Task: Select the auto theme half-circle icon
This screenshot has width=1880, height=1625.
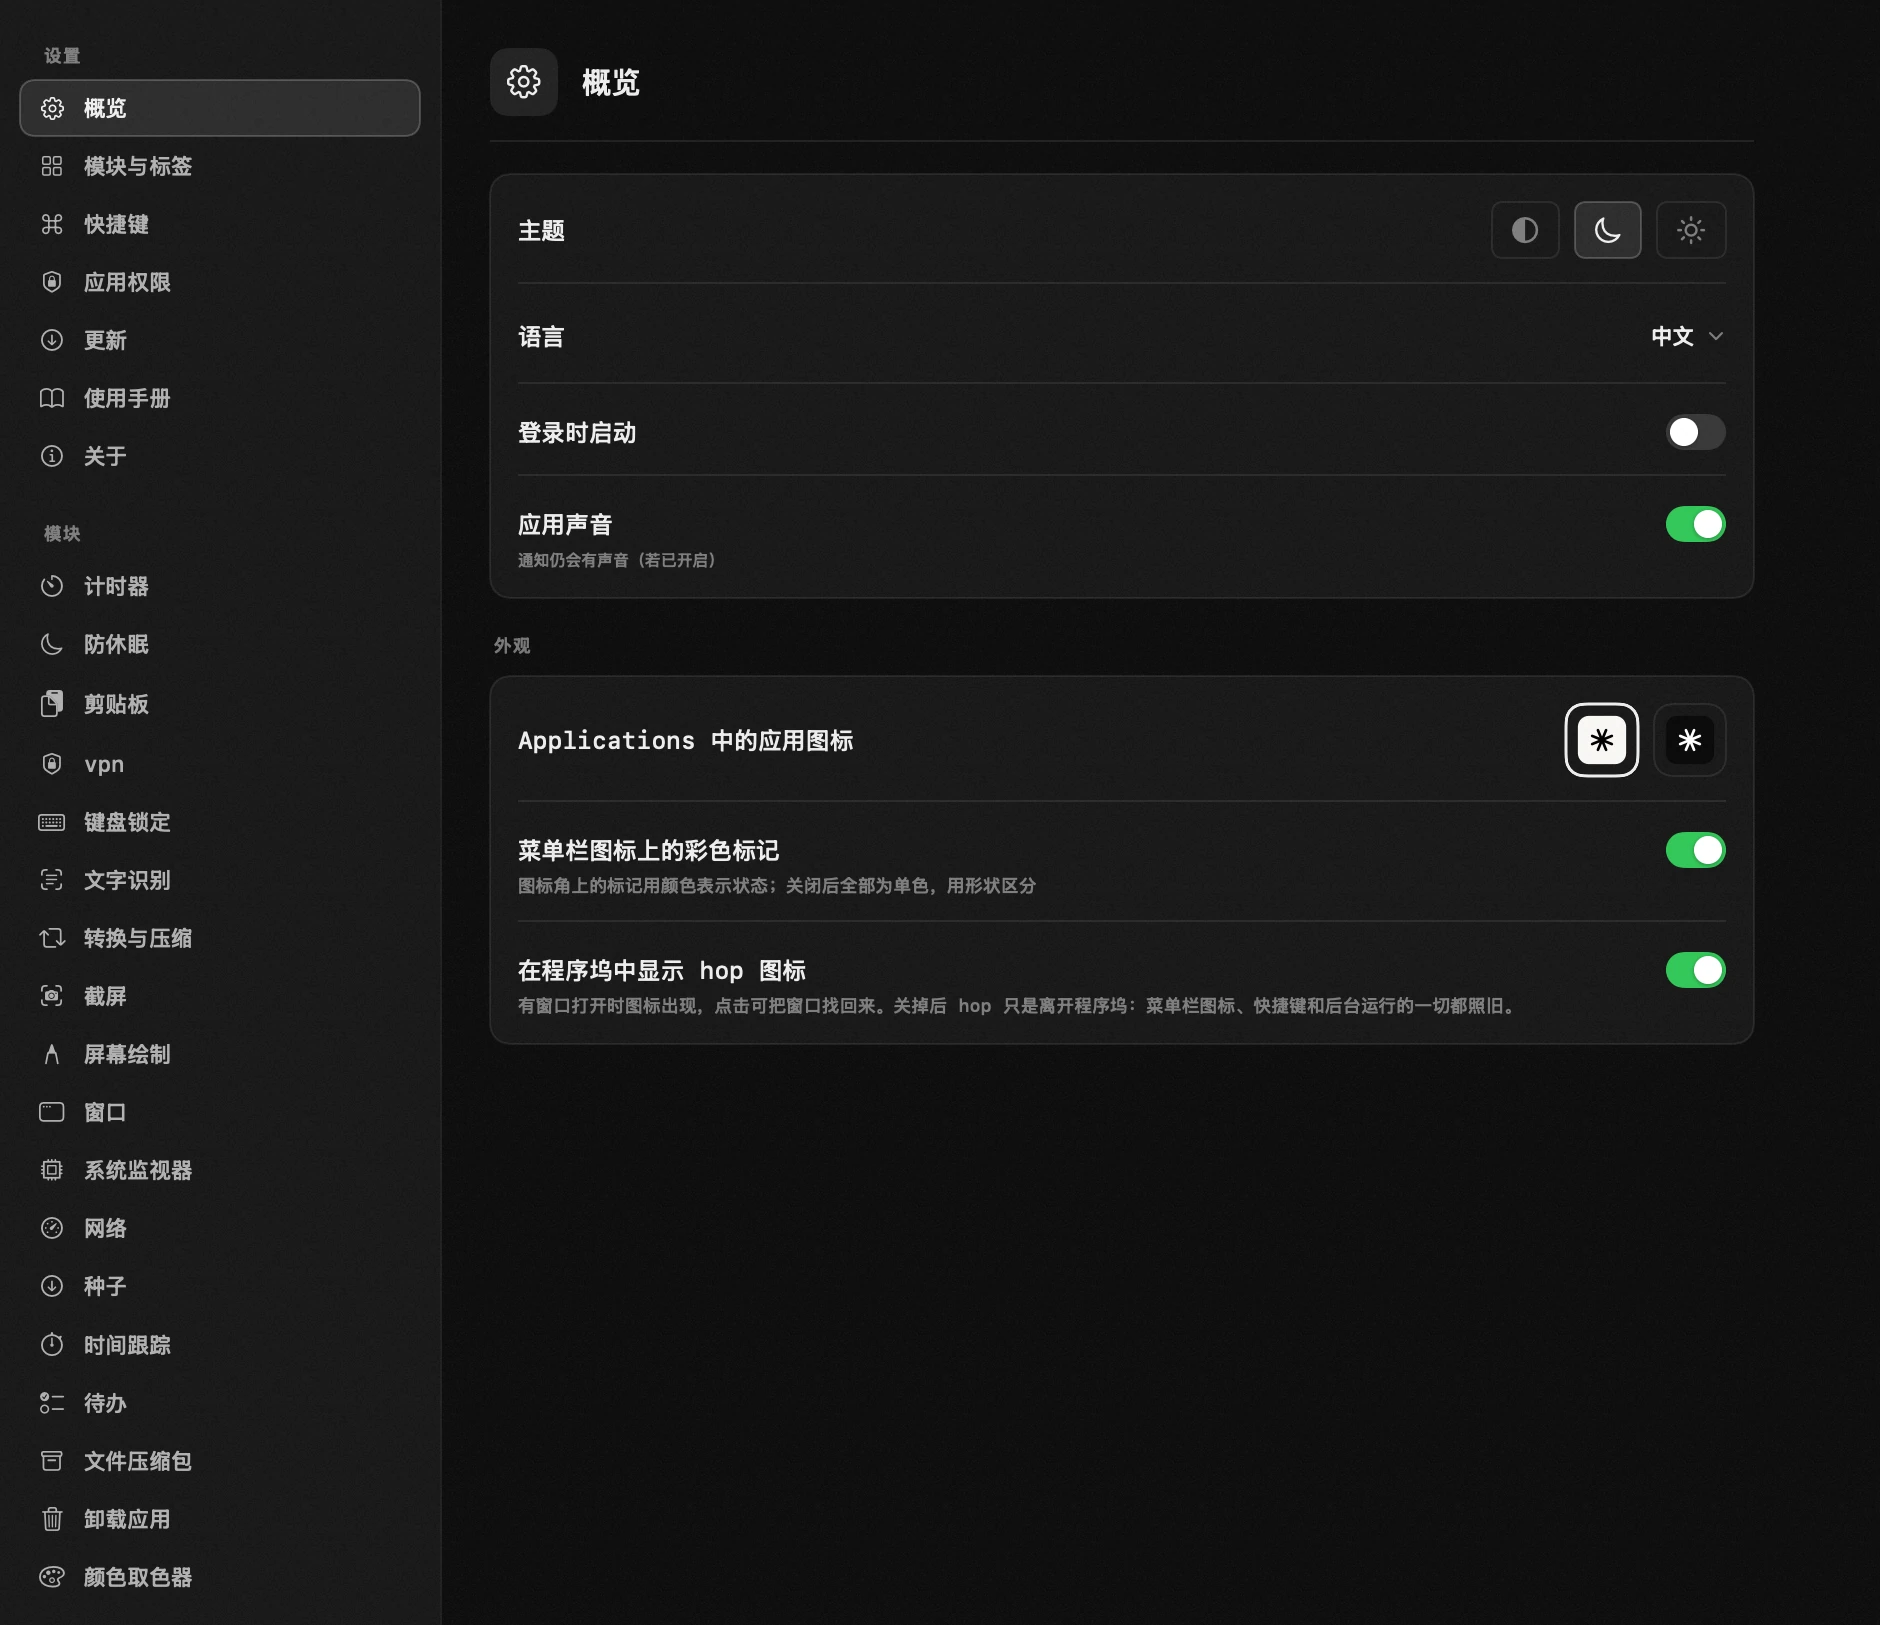Action: click(x=1525, y=230)
